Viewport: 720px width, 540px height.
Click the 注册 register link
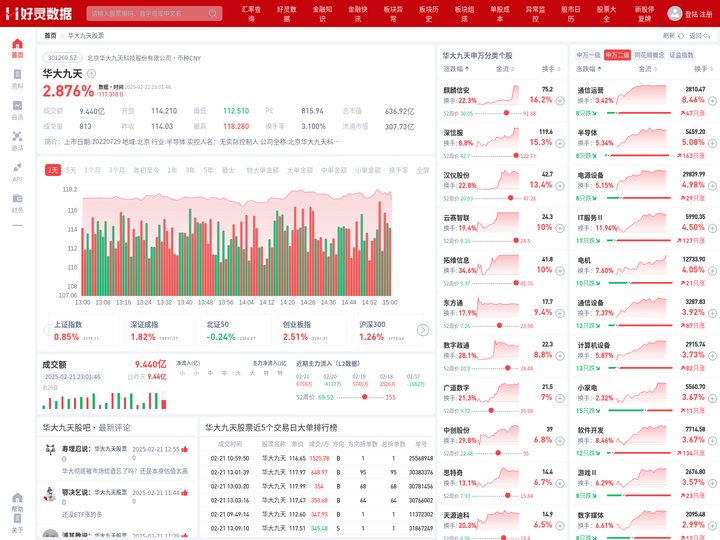706,14
